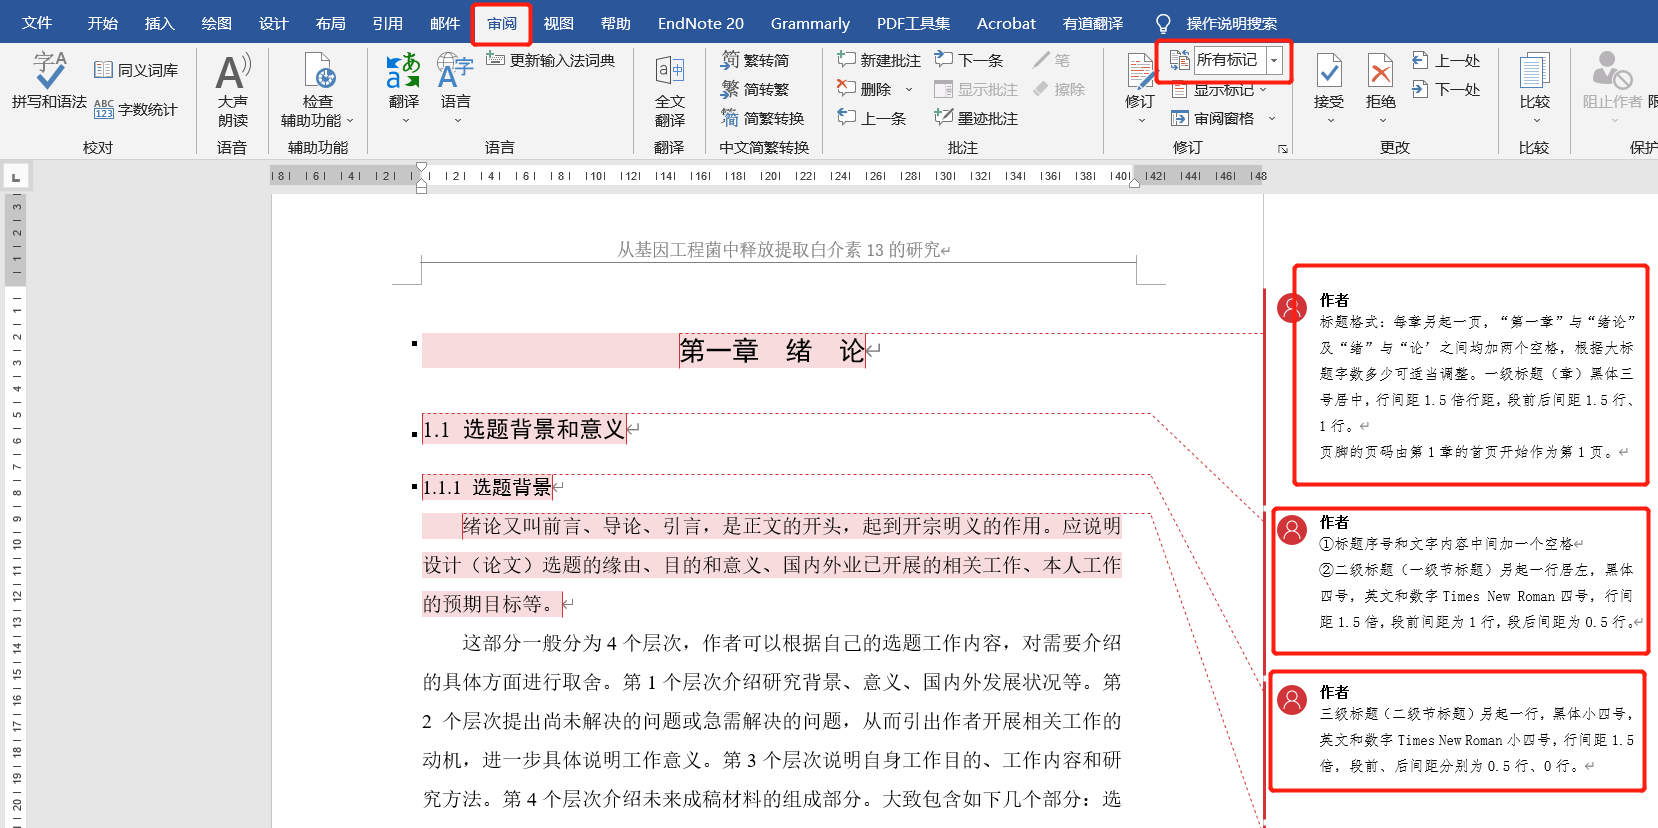
Task: Click 繁转简 conversion button
Action: click(755, 61)
